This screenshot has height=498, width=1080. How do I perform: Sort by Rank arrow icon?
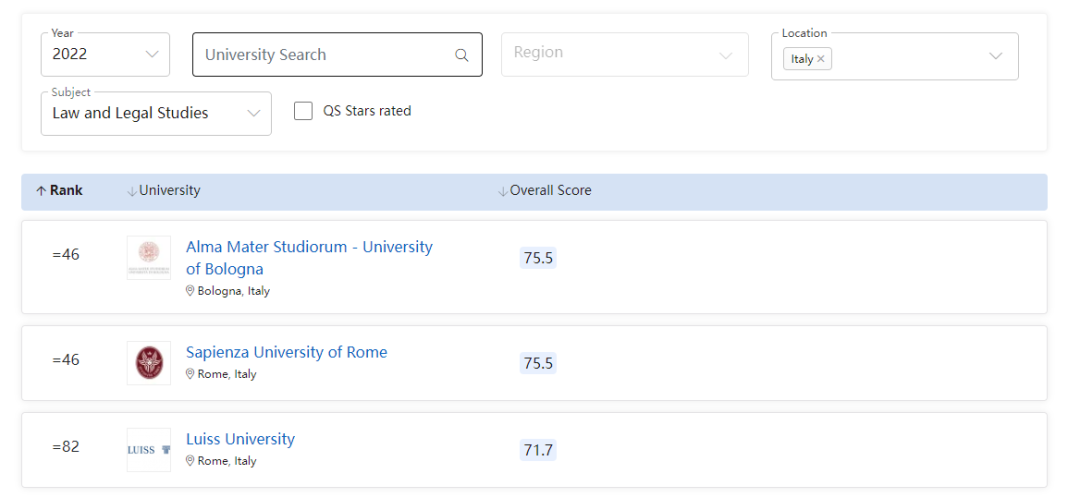point(41,191)
